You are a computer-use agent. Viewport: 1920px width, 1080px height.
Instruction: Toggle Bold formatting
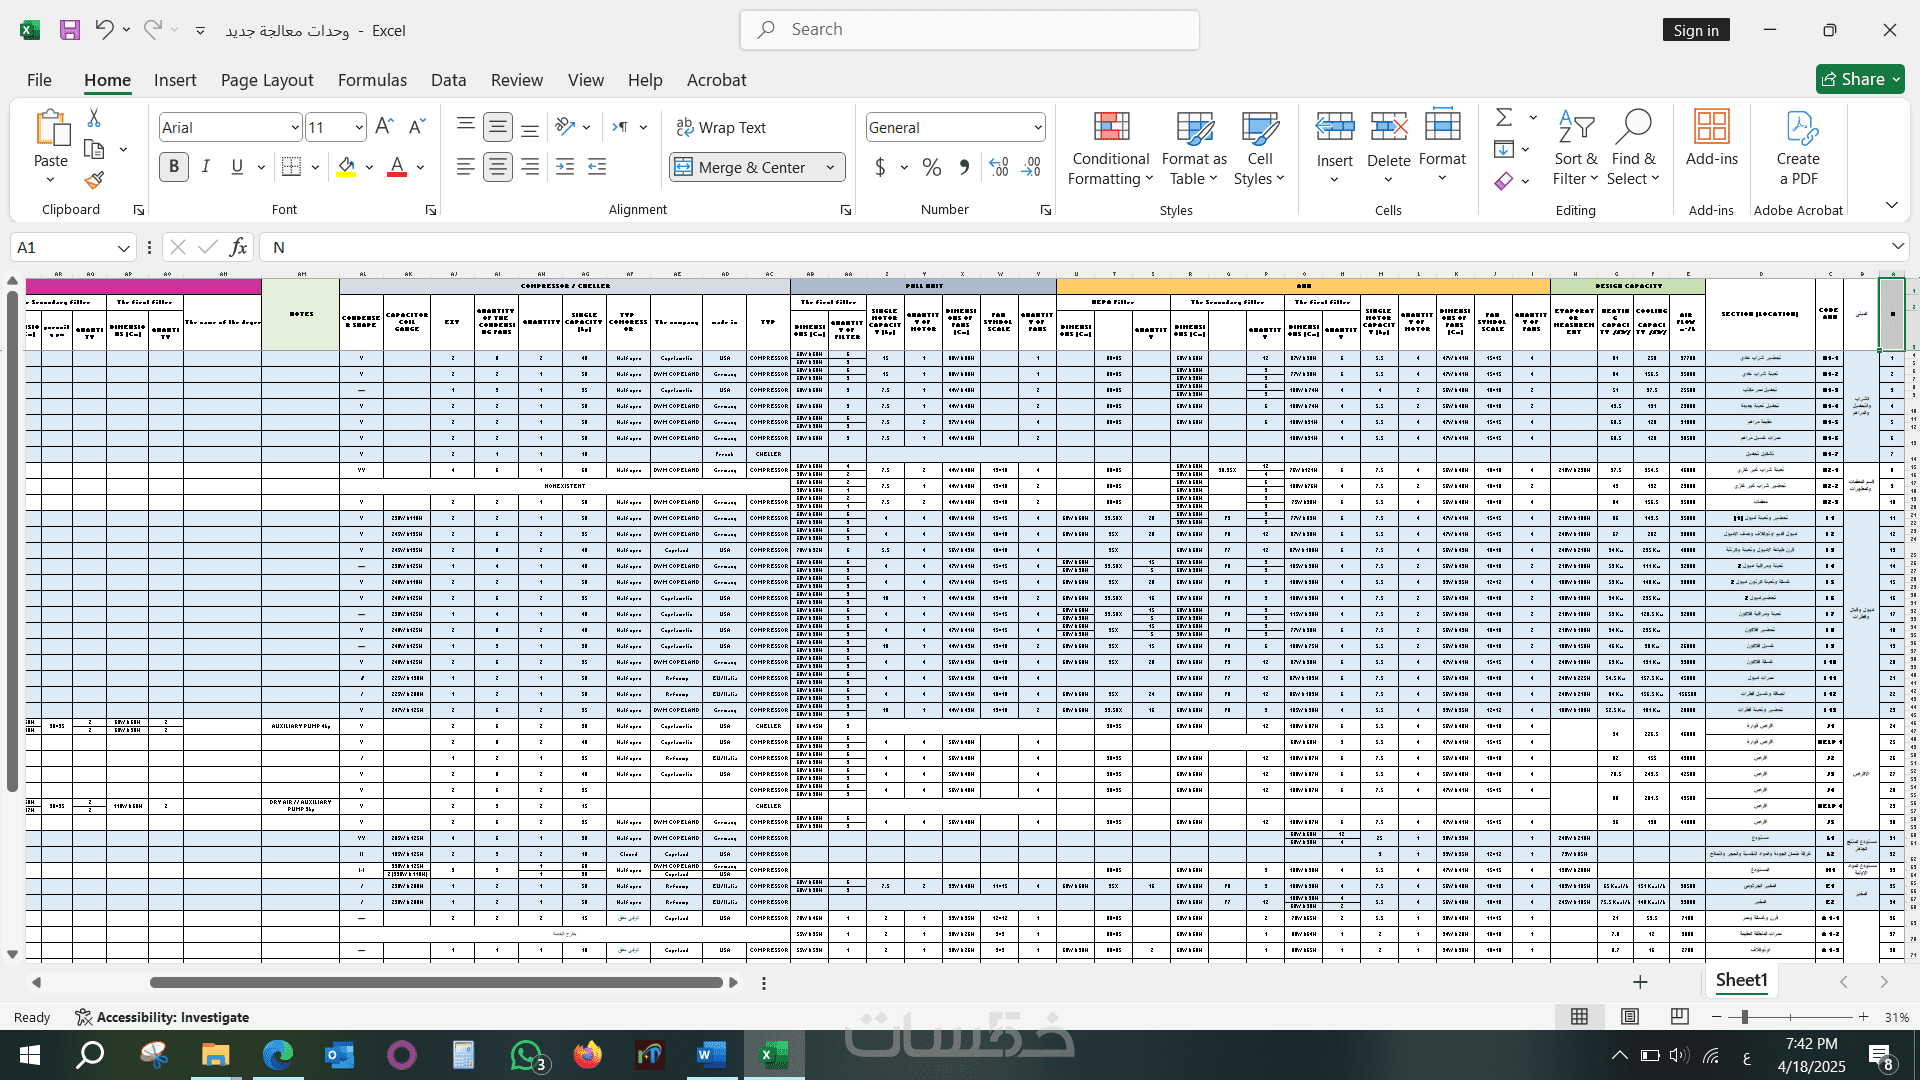(x=173, y=167)
